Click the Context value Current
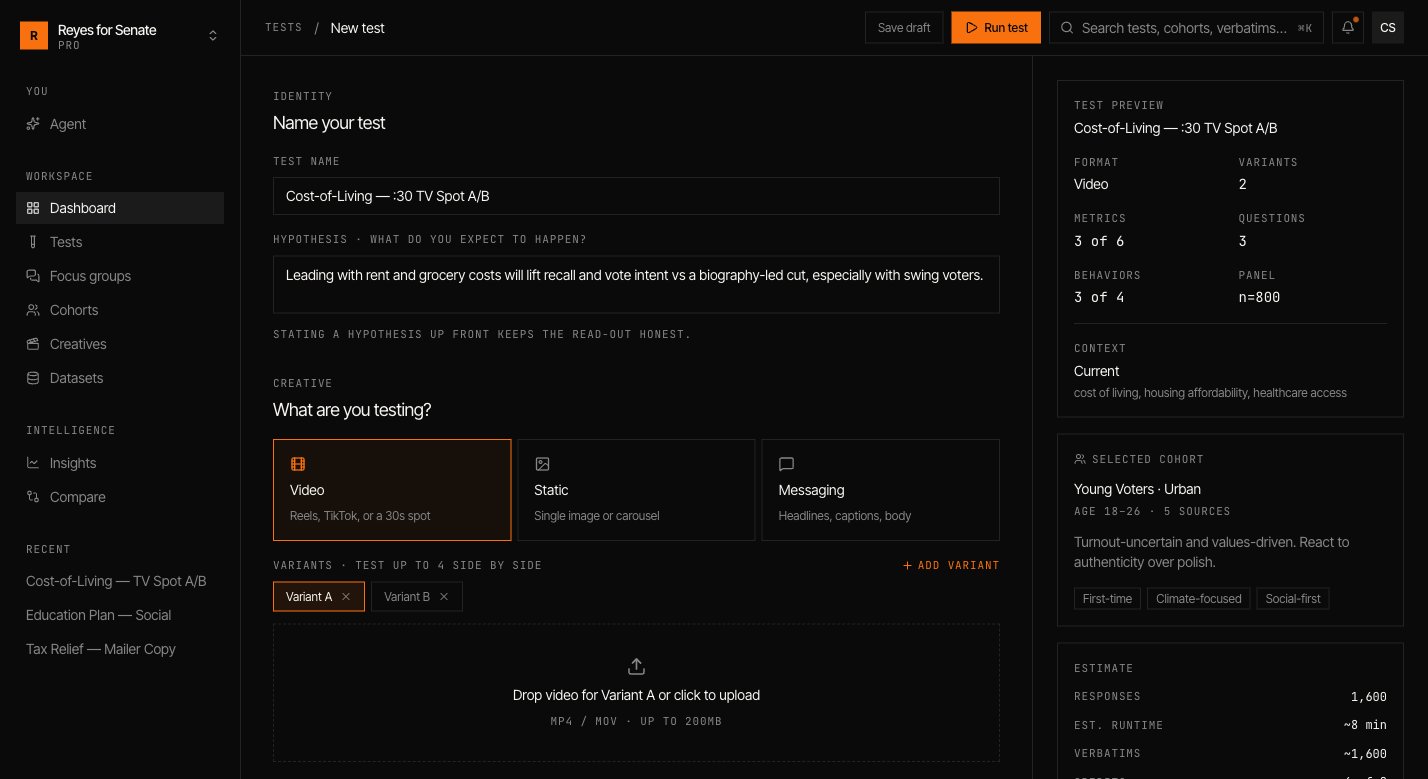 (x=1096, y=371)
